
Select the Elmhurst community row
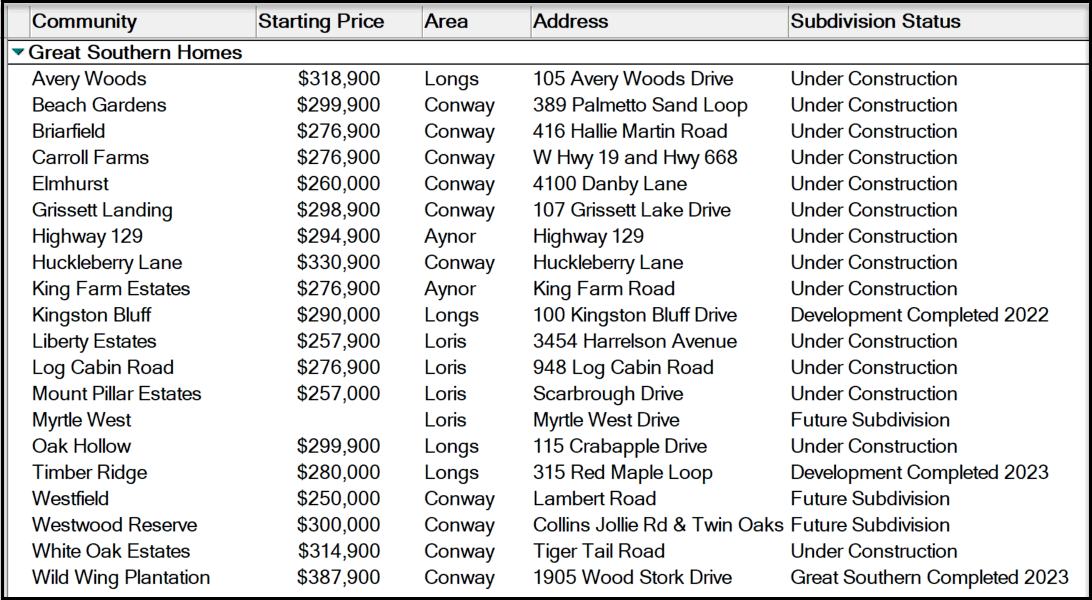tap(70, 184)
